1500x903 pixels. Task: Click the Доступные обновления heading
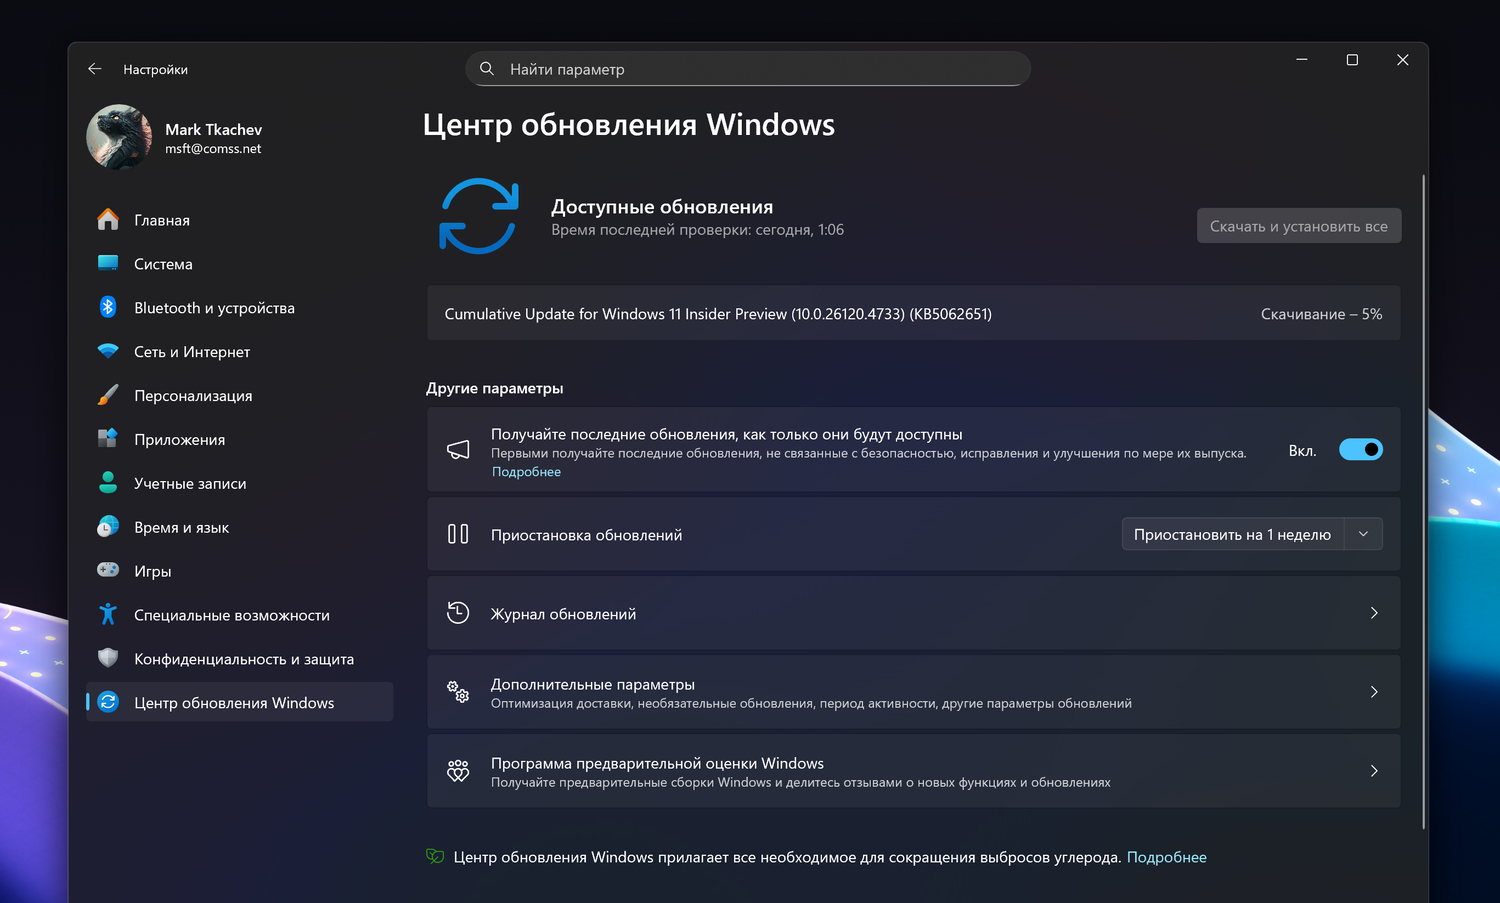[x=662, y=207]
